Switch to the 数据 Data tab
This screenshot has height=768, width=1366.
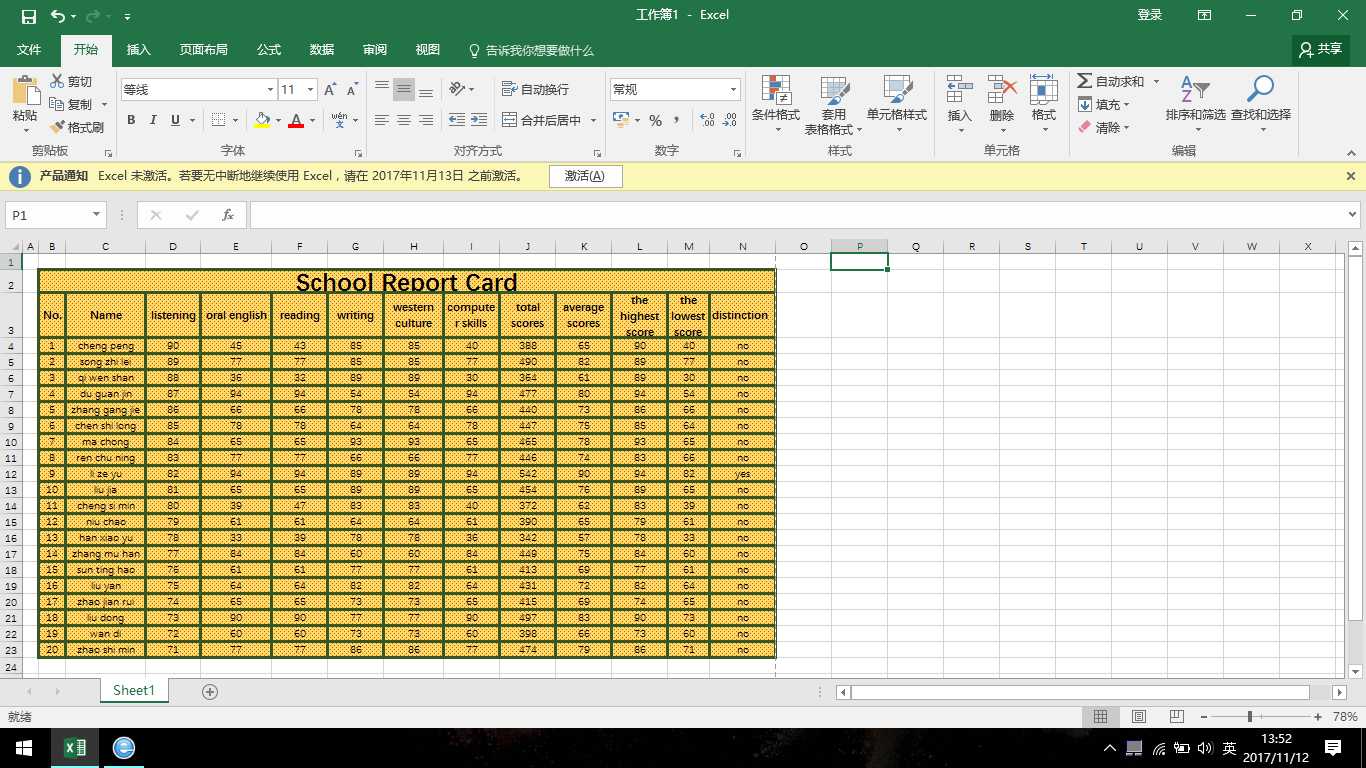[321, 49]
